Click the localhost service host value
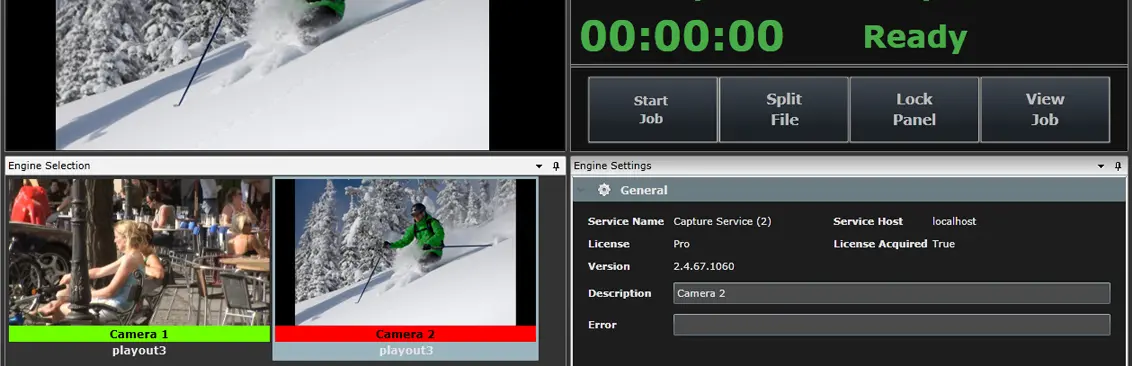The image size is (1132, 366). coord(954,222)
